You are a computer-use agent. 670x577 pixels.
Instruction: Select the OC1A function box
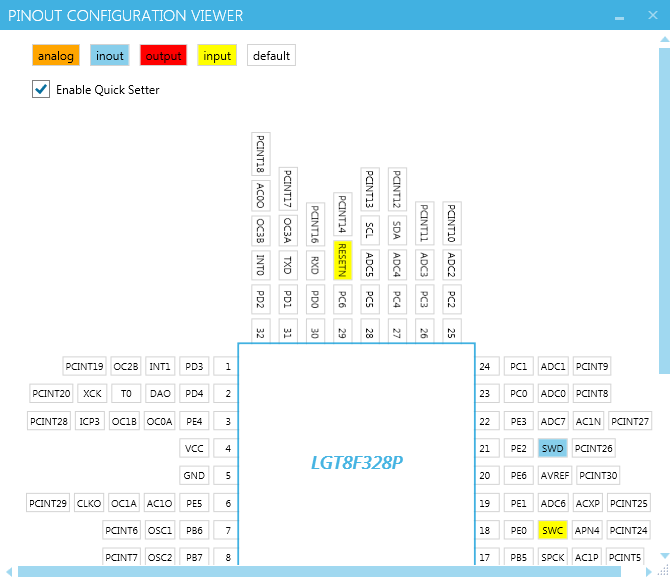[124, 503]
